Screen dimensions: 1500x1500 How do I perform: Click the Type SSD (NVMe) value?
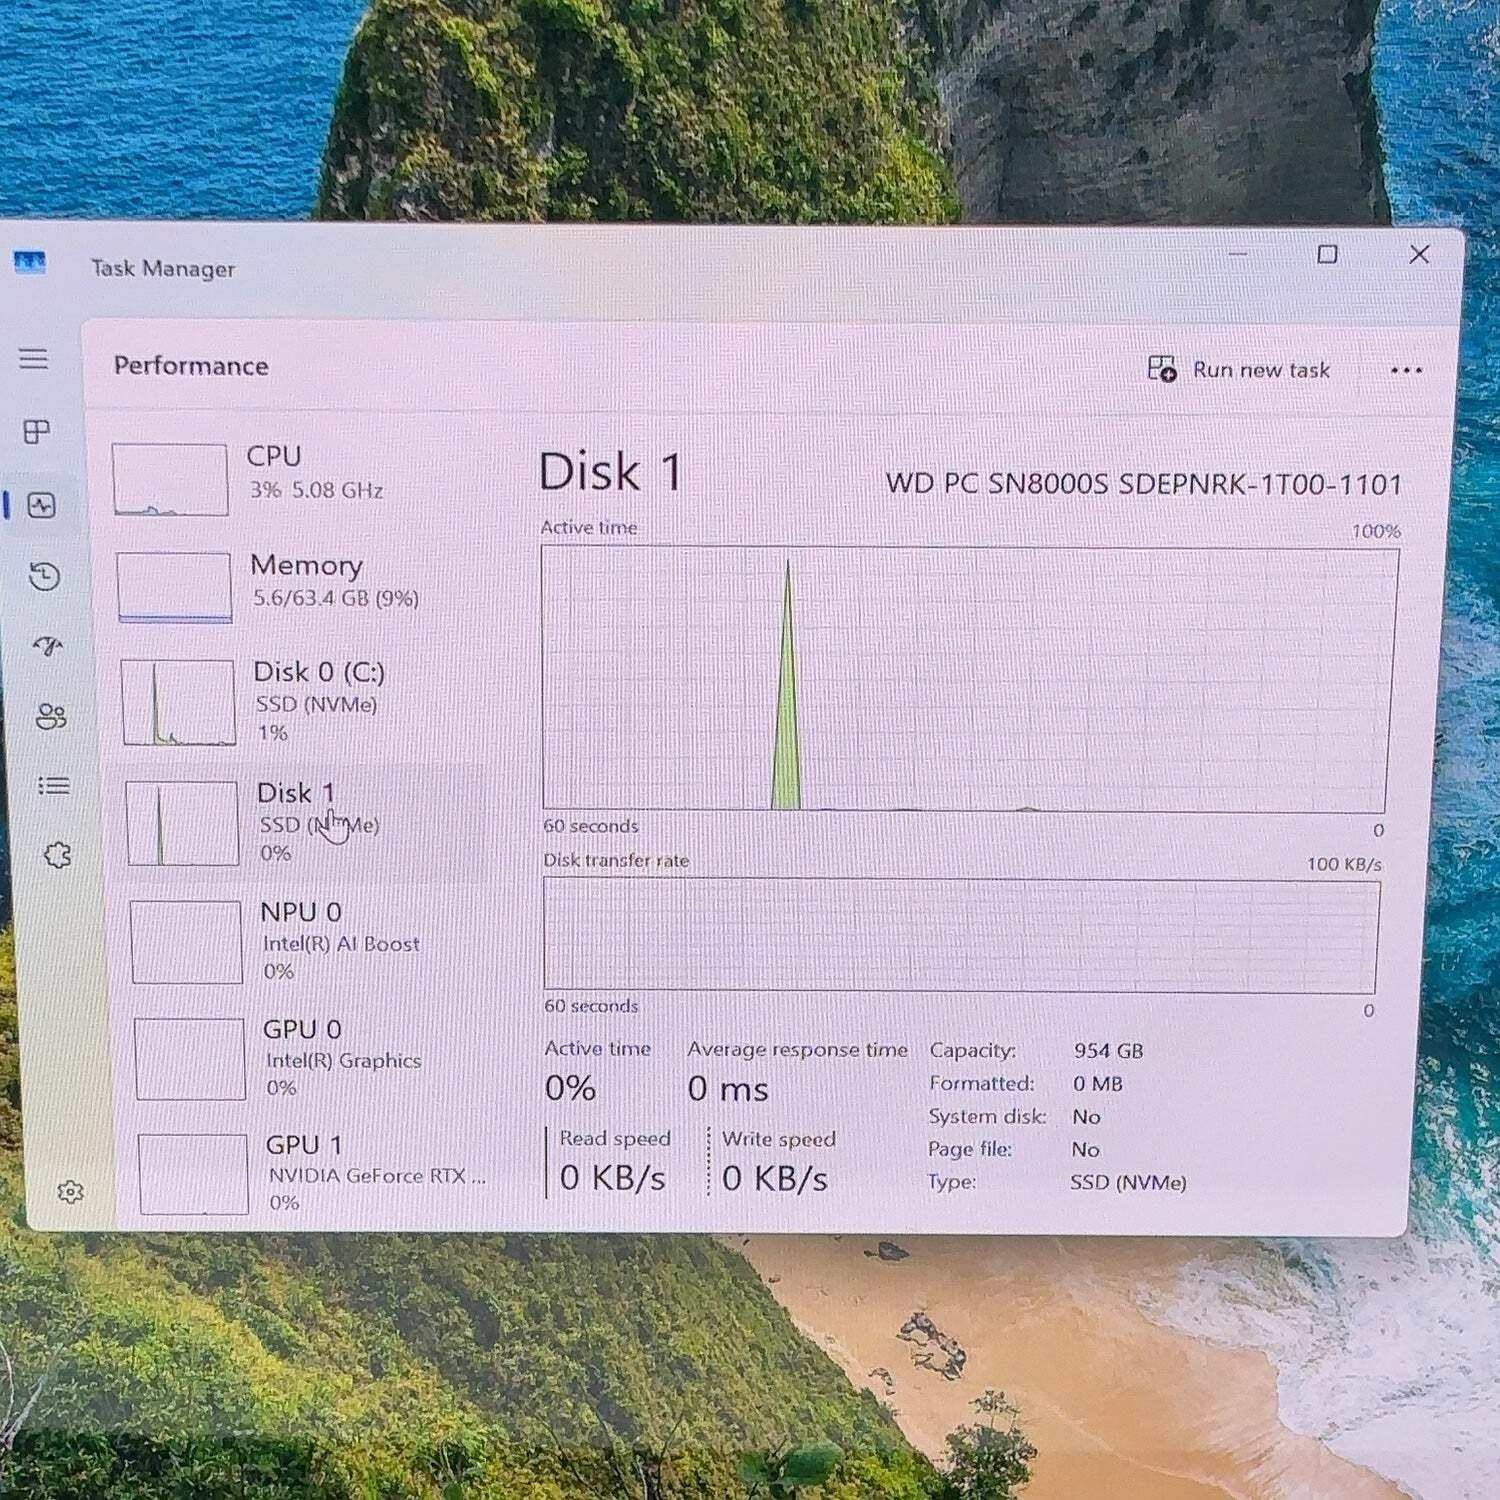tap(1128, 1183)
